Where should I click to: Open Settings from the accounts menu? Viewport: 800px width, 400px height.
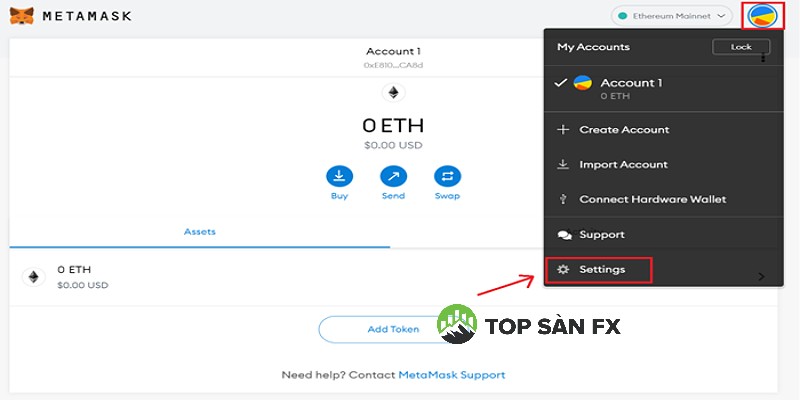(x=598, y=270)
